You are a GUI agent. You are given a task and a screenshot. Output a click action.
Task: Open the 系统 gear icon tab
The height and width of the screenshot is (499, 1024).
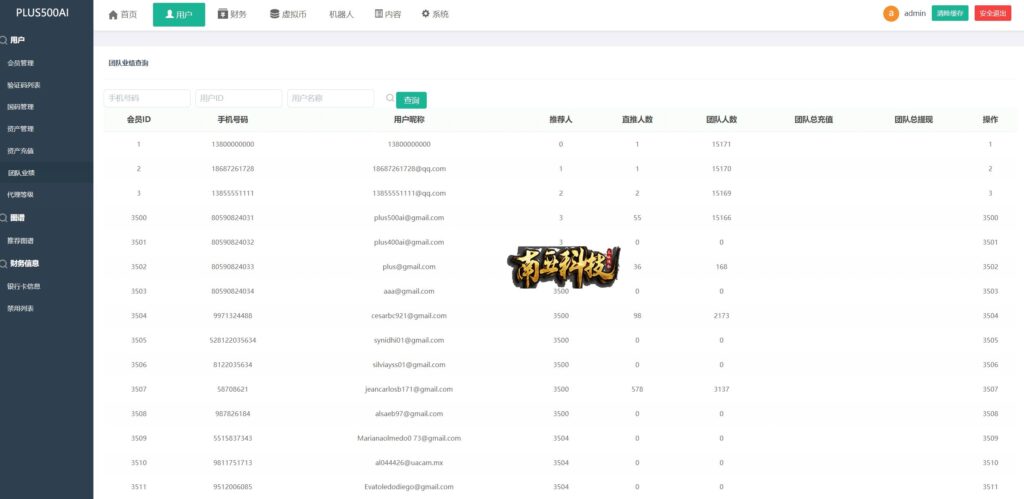pyautogui.click(x=435, y=14)
